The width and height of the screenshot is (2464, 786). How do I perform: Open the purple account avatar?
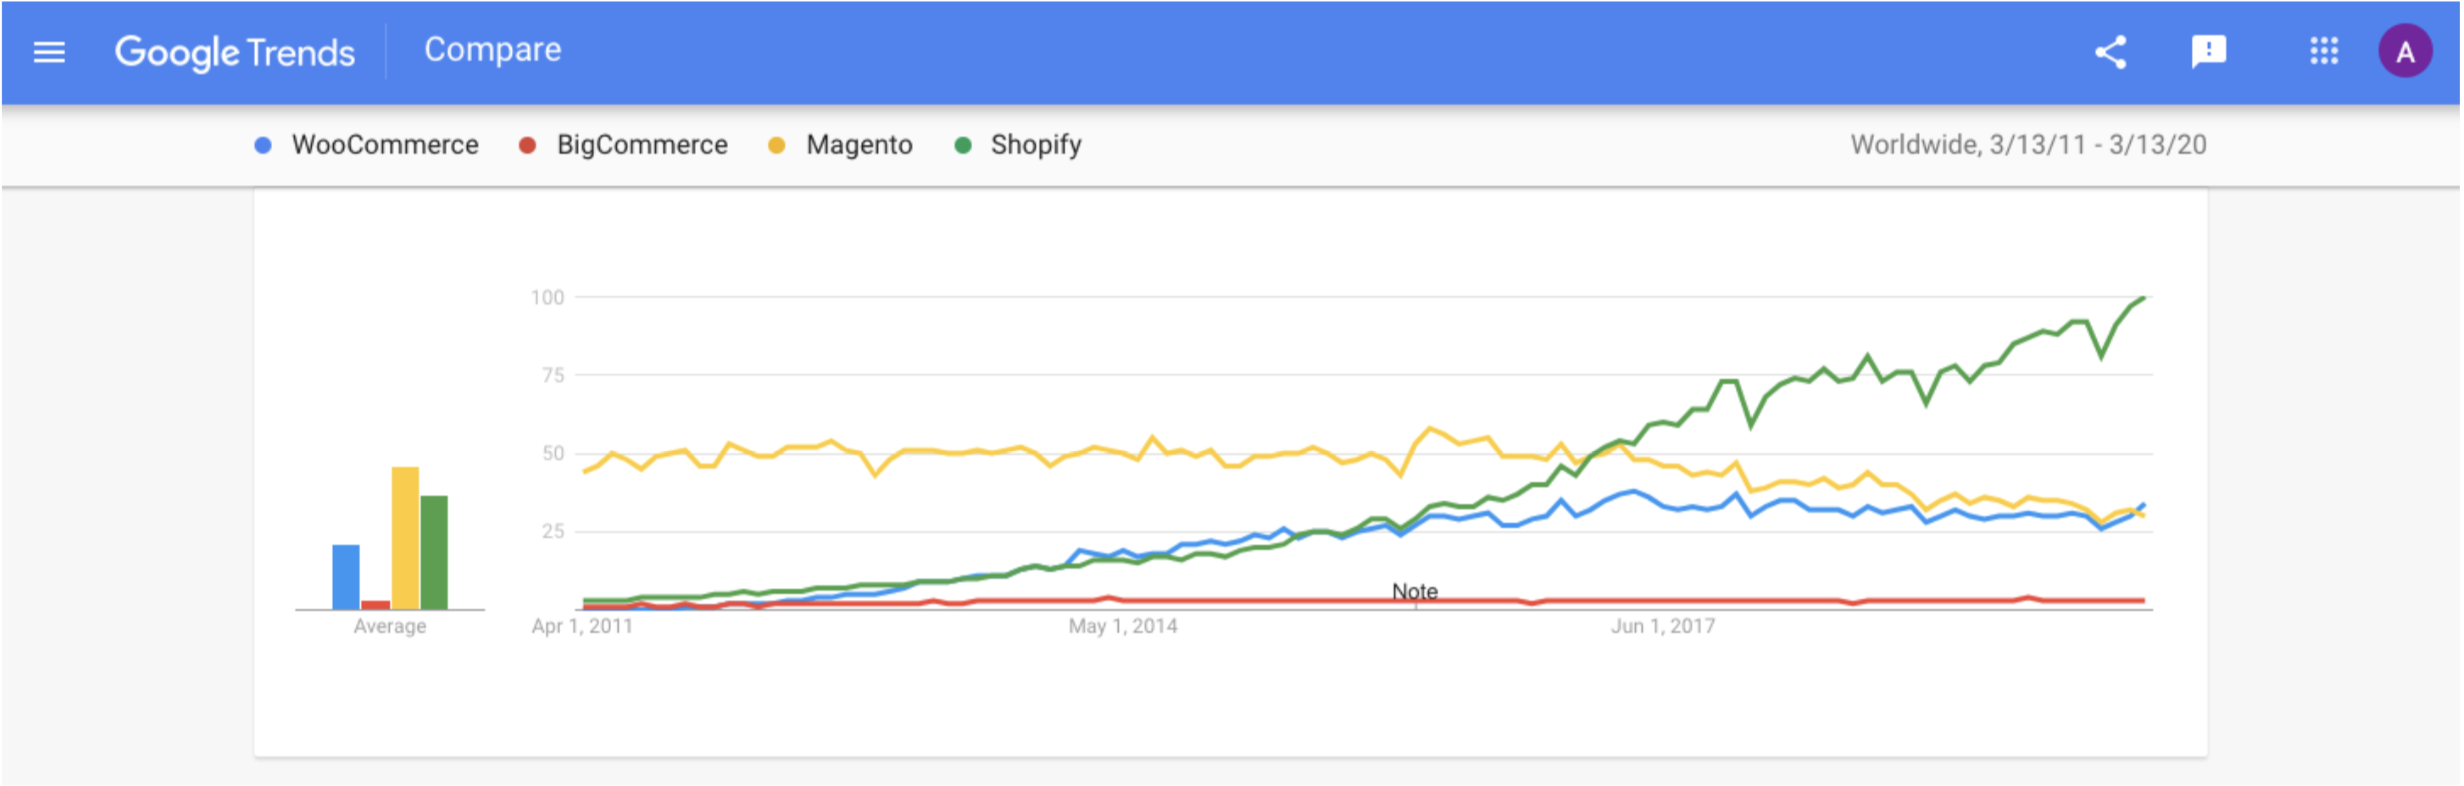tap(2405, 52)
